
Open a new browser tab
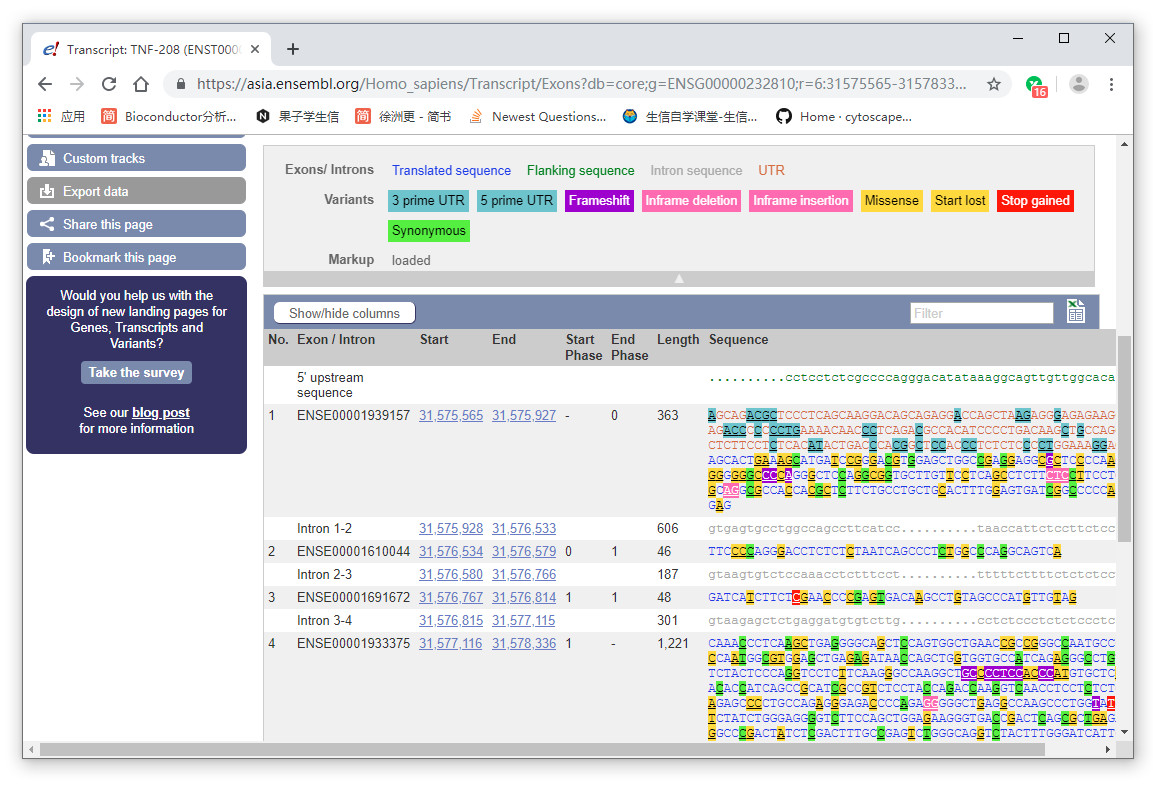click(x=293, y=49)
